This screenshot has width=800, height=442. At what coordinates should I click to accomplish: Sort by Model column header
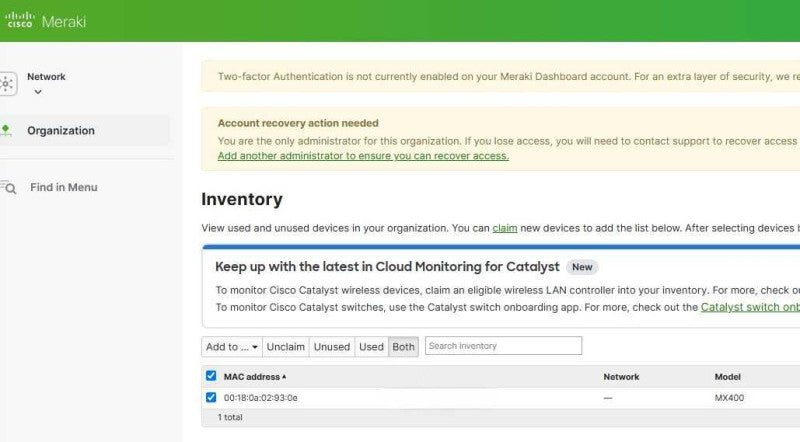pos(727,377)
